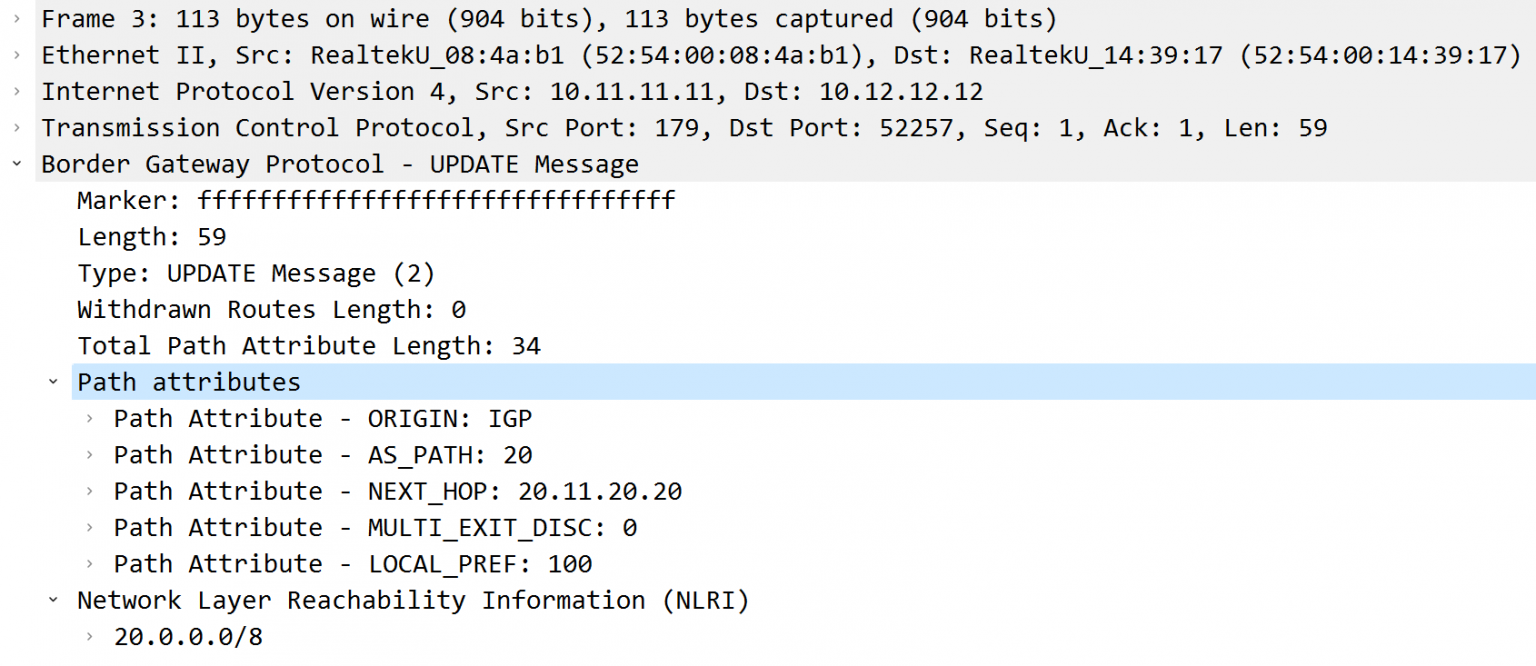
Task: Expand Path Attribute LOCAL_PREF: 100
Action: pos(90,563)
